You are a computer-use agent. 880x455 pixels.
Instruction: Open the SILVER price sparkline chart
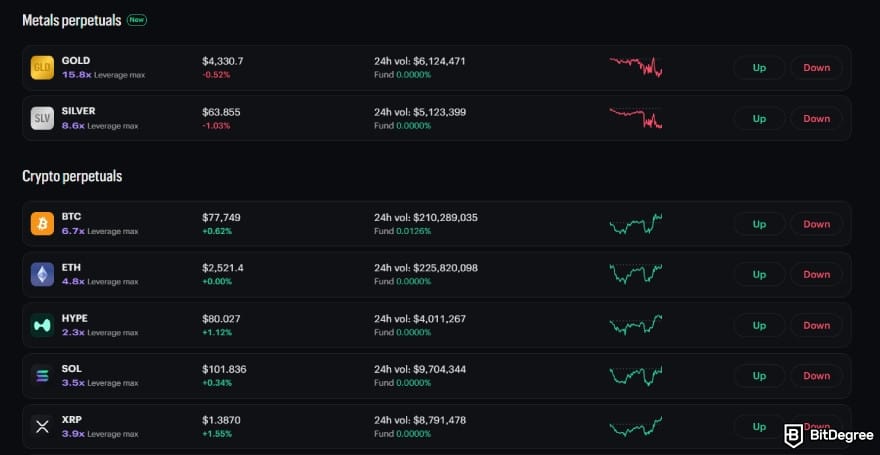[x=636, y=118]
